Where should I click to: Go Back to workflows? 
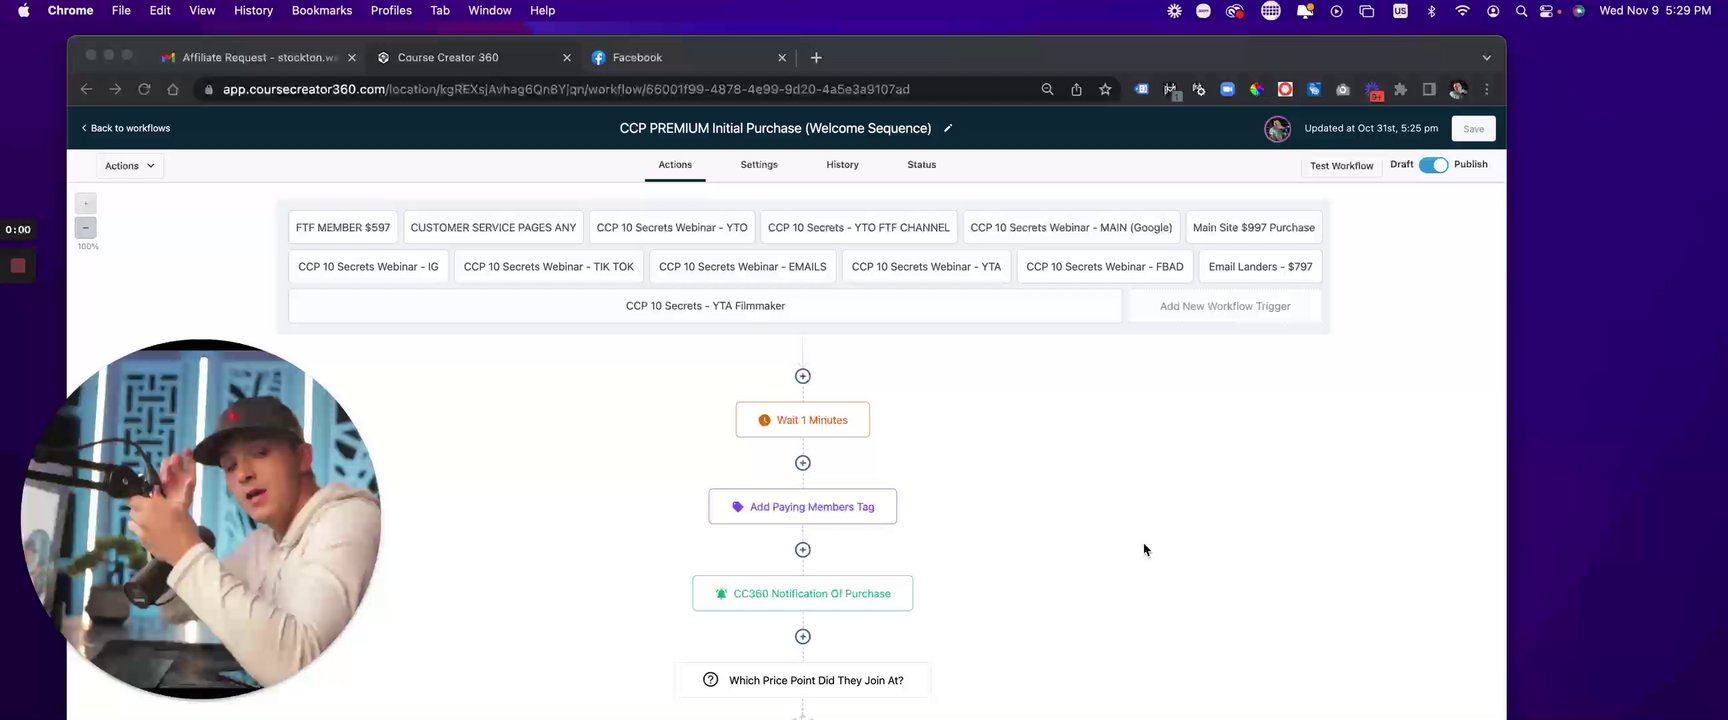[126, 128]
